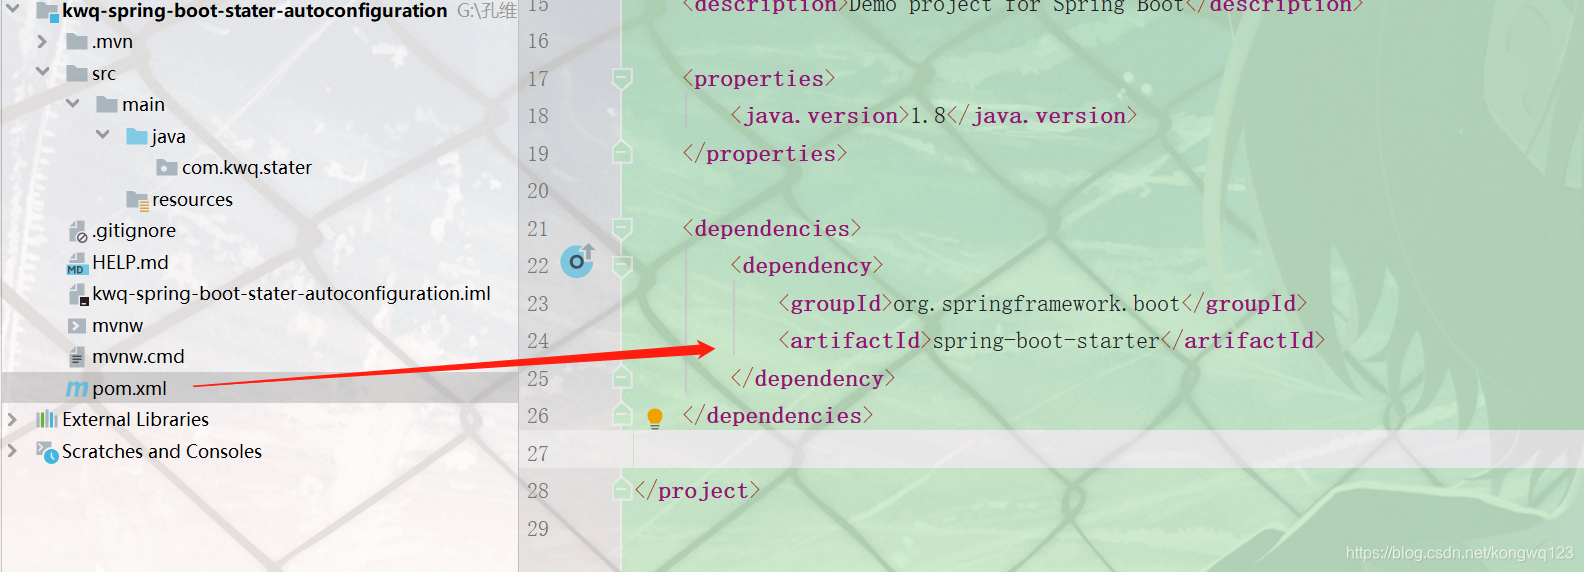Select Scratches and Consoles label
Viewport: 1584px width, 572px height.
pos(162,451)
